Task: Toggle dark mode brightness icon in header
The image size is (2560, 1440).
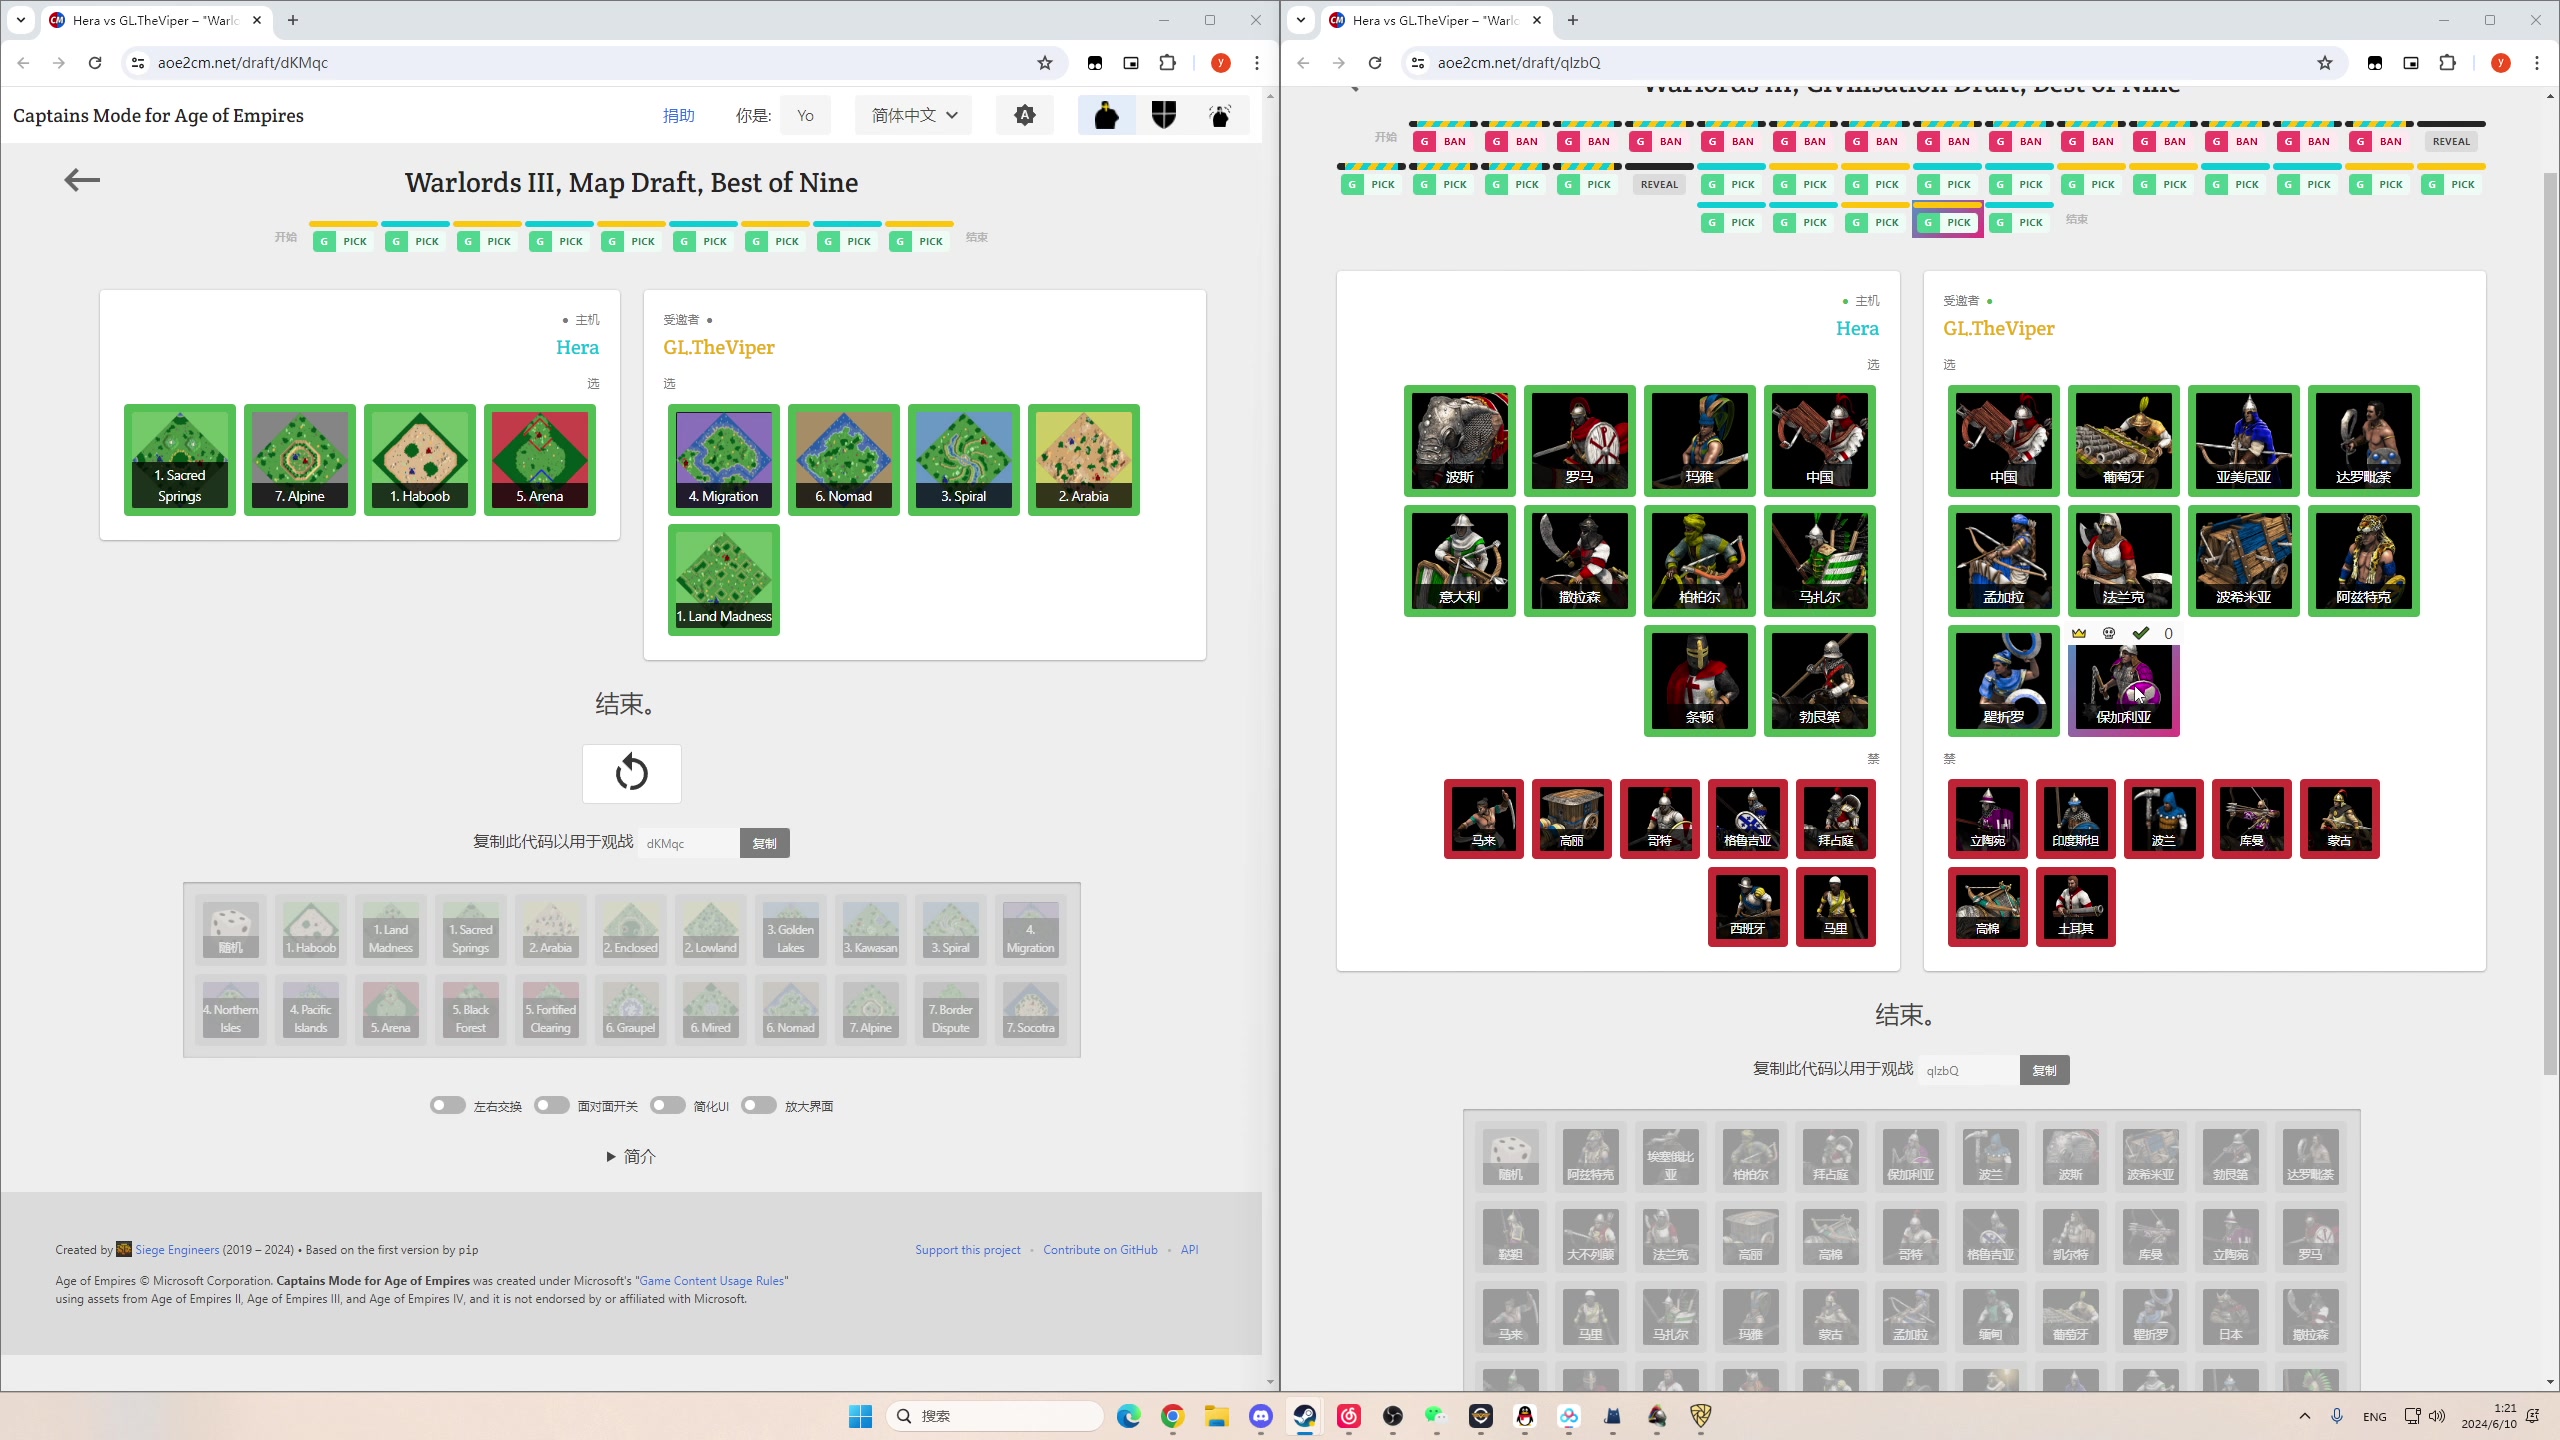Action: coord(1025,115)
